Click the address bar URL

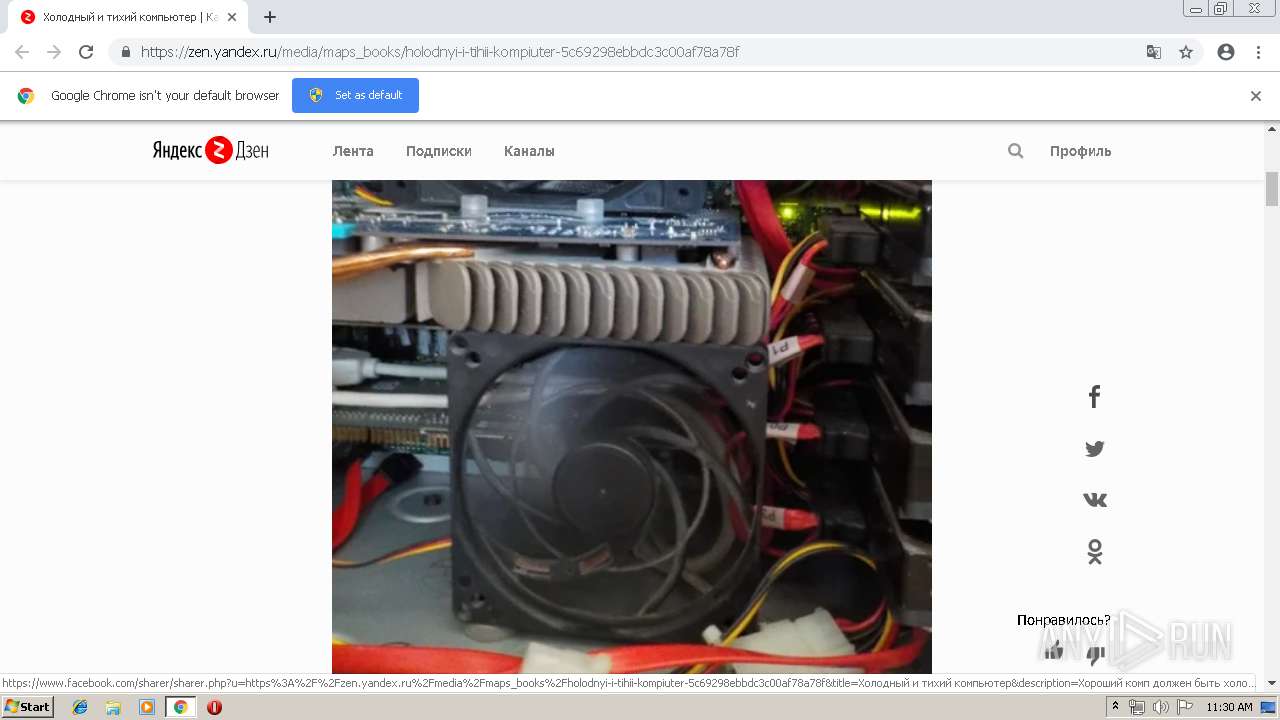pyautogui.click(x=440, y=52)
